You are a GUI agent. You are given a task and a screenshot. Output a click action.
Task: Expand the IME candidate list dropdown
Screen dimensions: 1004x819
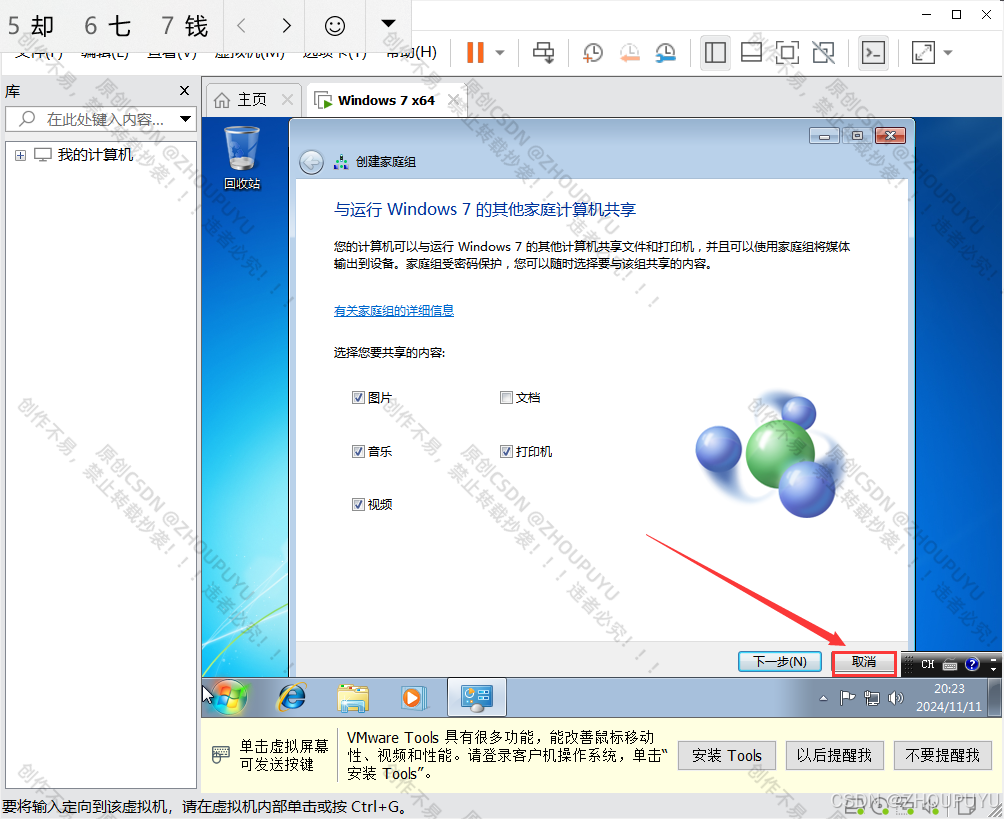388,24
